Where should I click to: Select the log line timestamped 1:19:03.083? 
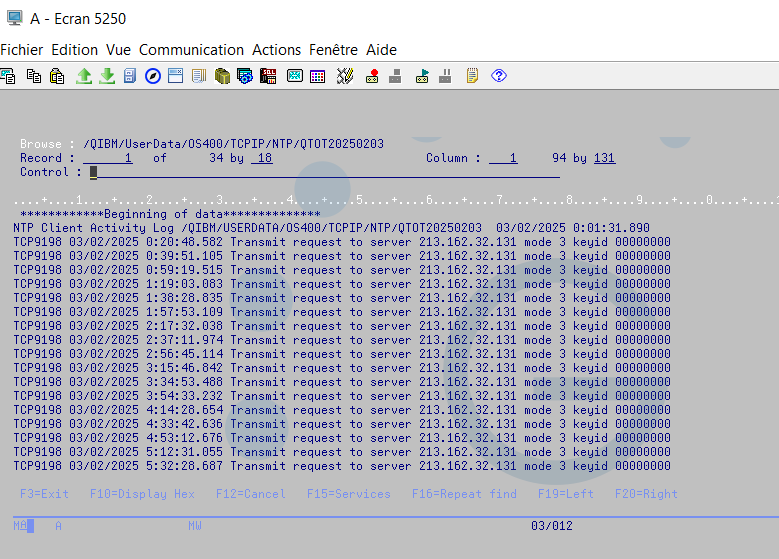[x=342, y=284]
